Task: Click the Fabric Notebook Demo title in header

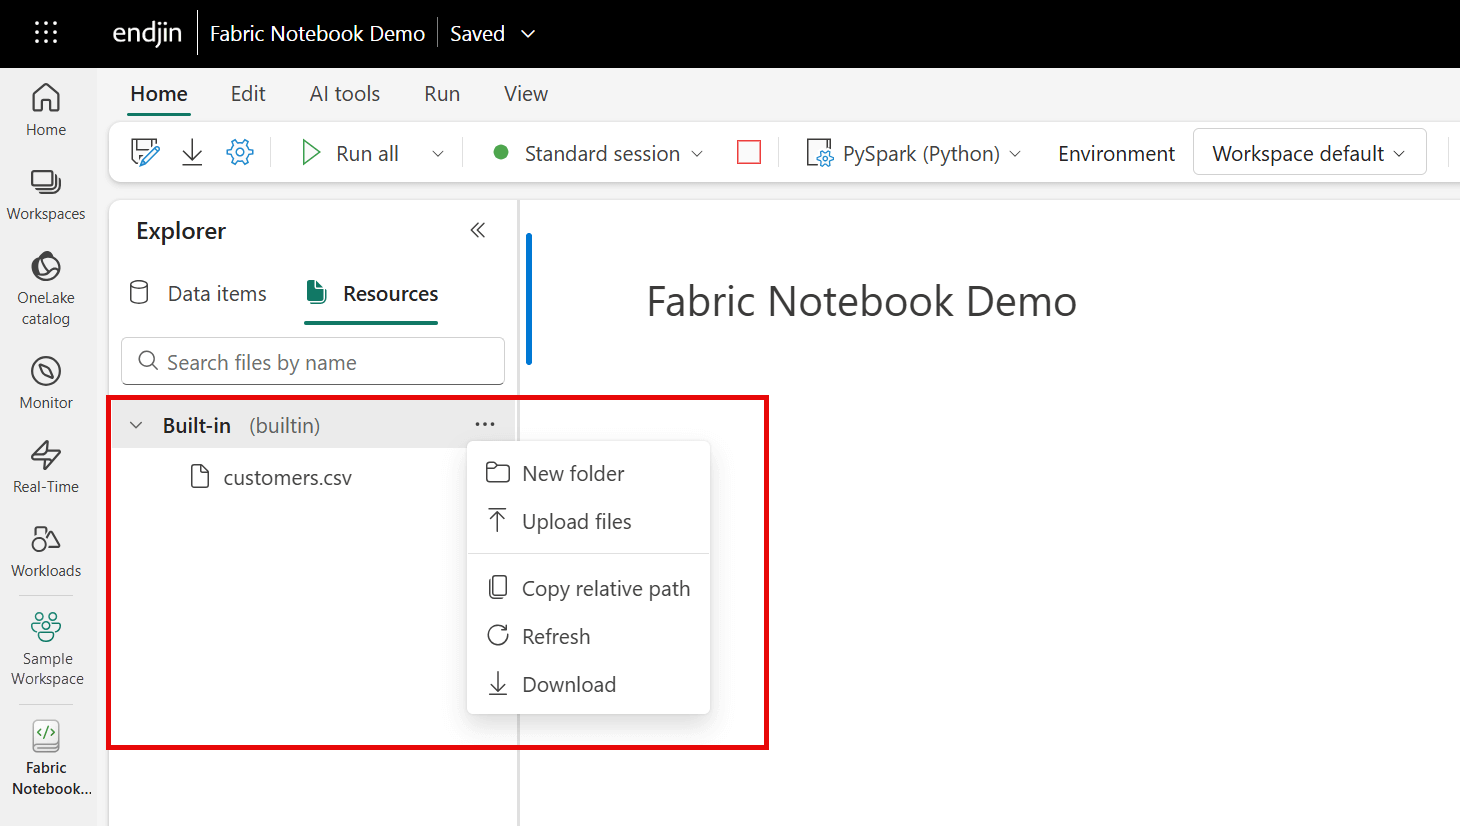Action: (317, 33)
